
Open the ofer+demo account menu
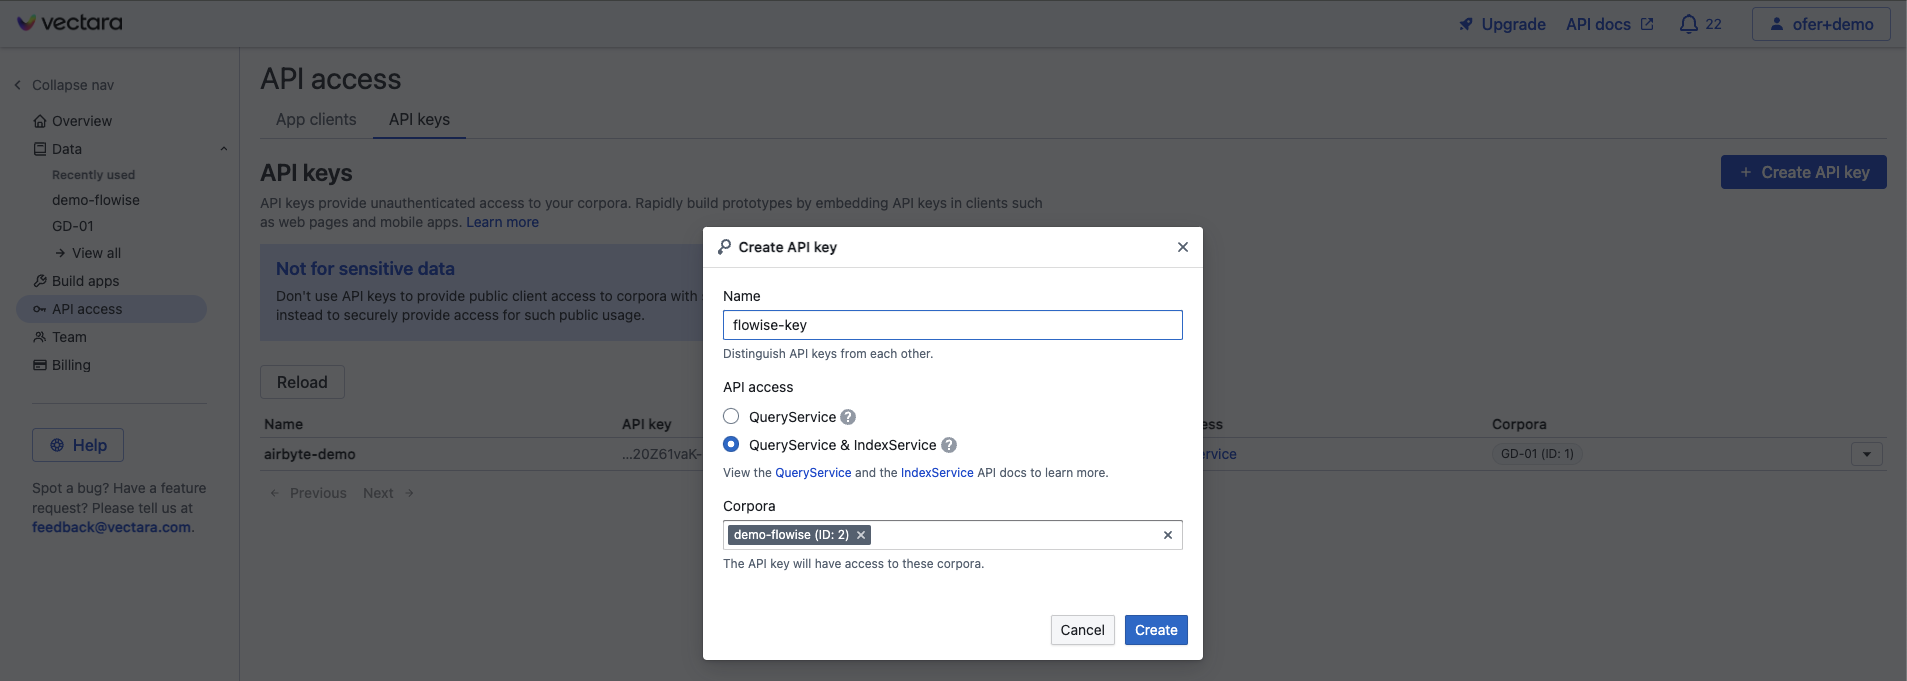click(x=1820, y=24)
